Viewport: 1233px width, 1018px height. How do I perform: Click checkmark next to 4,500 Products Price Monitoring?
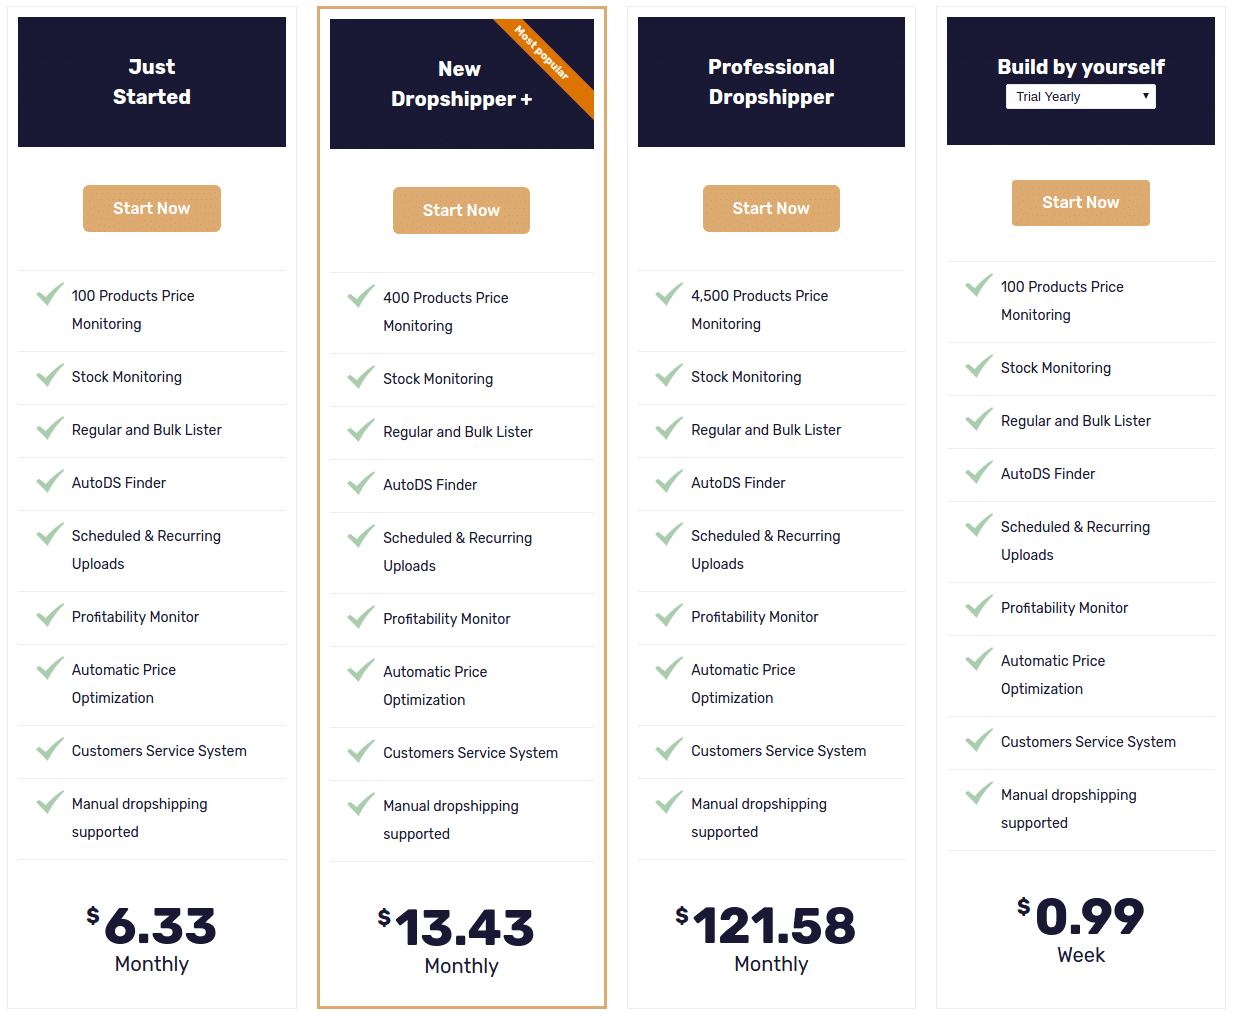tap(669, 294)
